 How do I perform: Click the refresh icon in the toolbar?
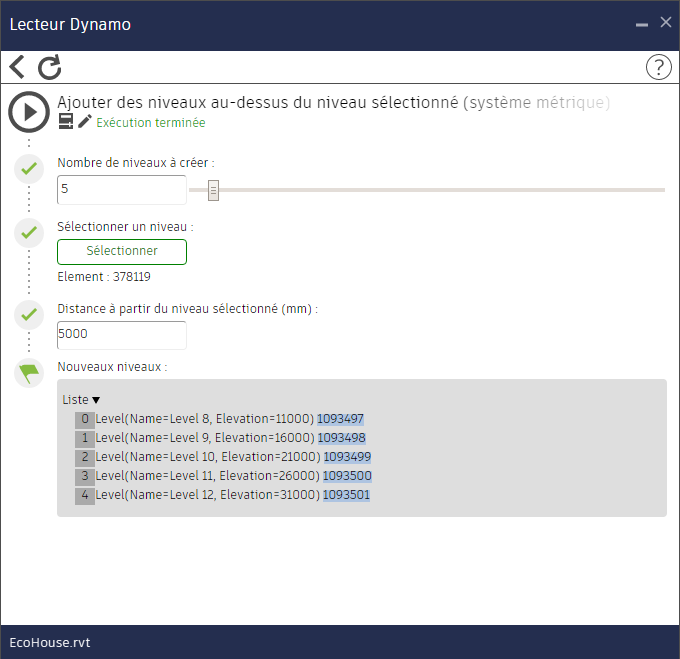tap(49, 67)
